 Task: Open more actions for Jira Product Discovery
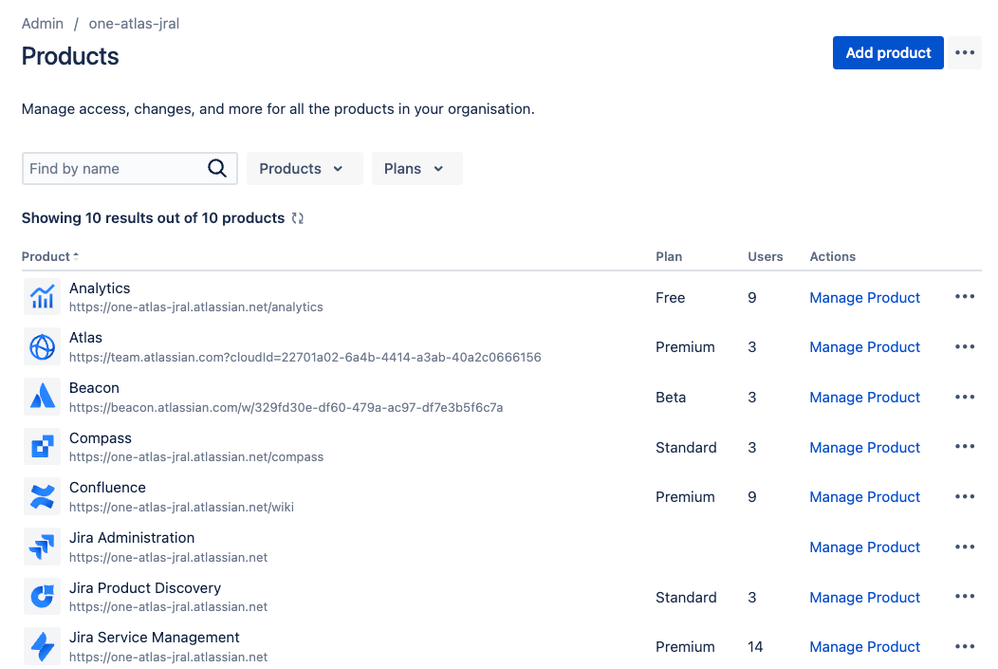965,596
